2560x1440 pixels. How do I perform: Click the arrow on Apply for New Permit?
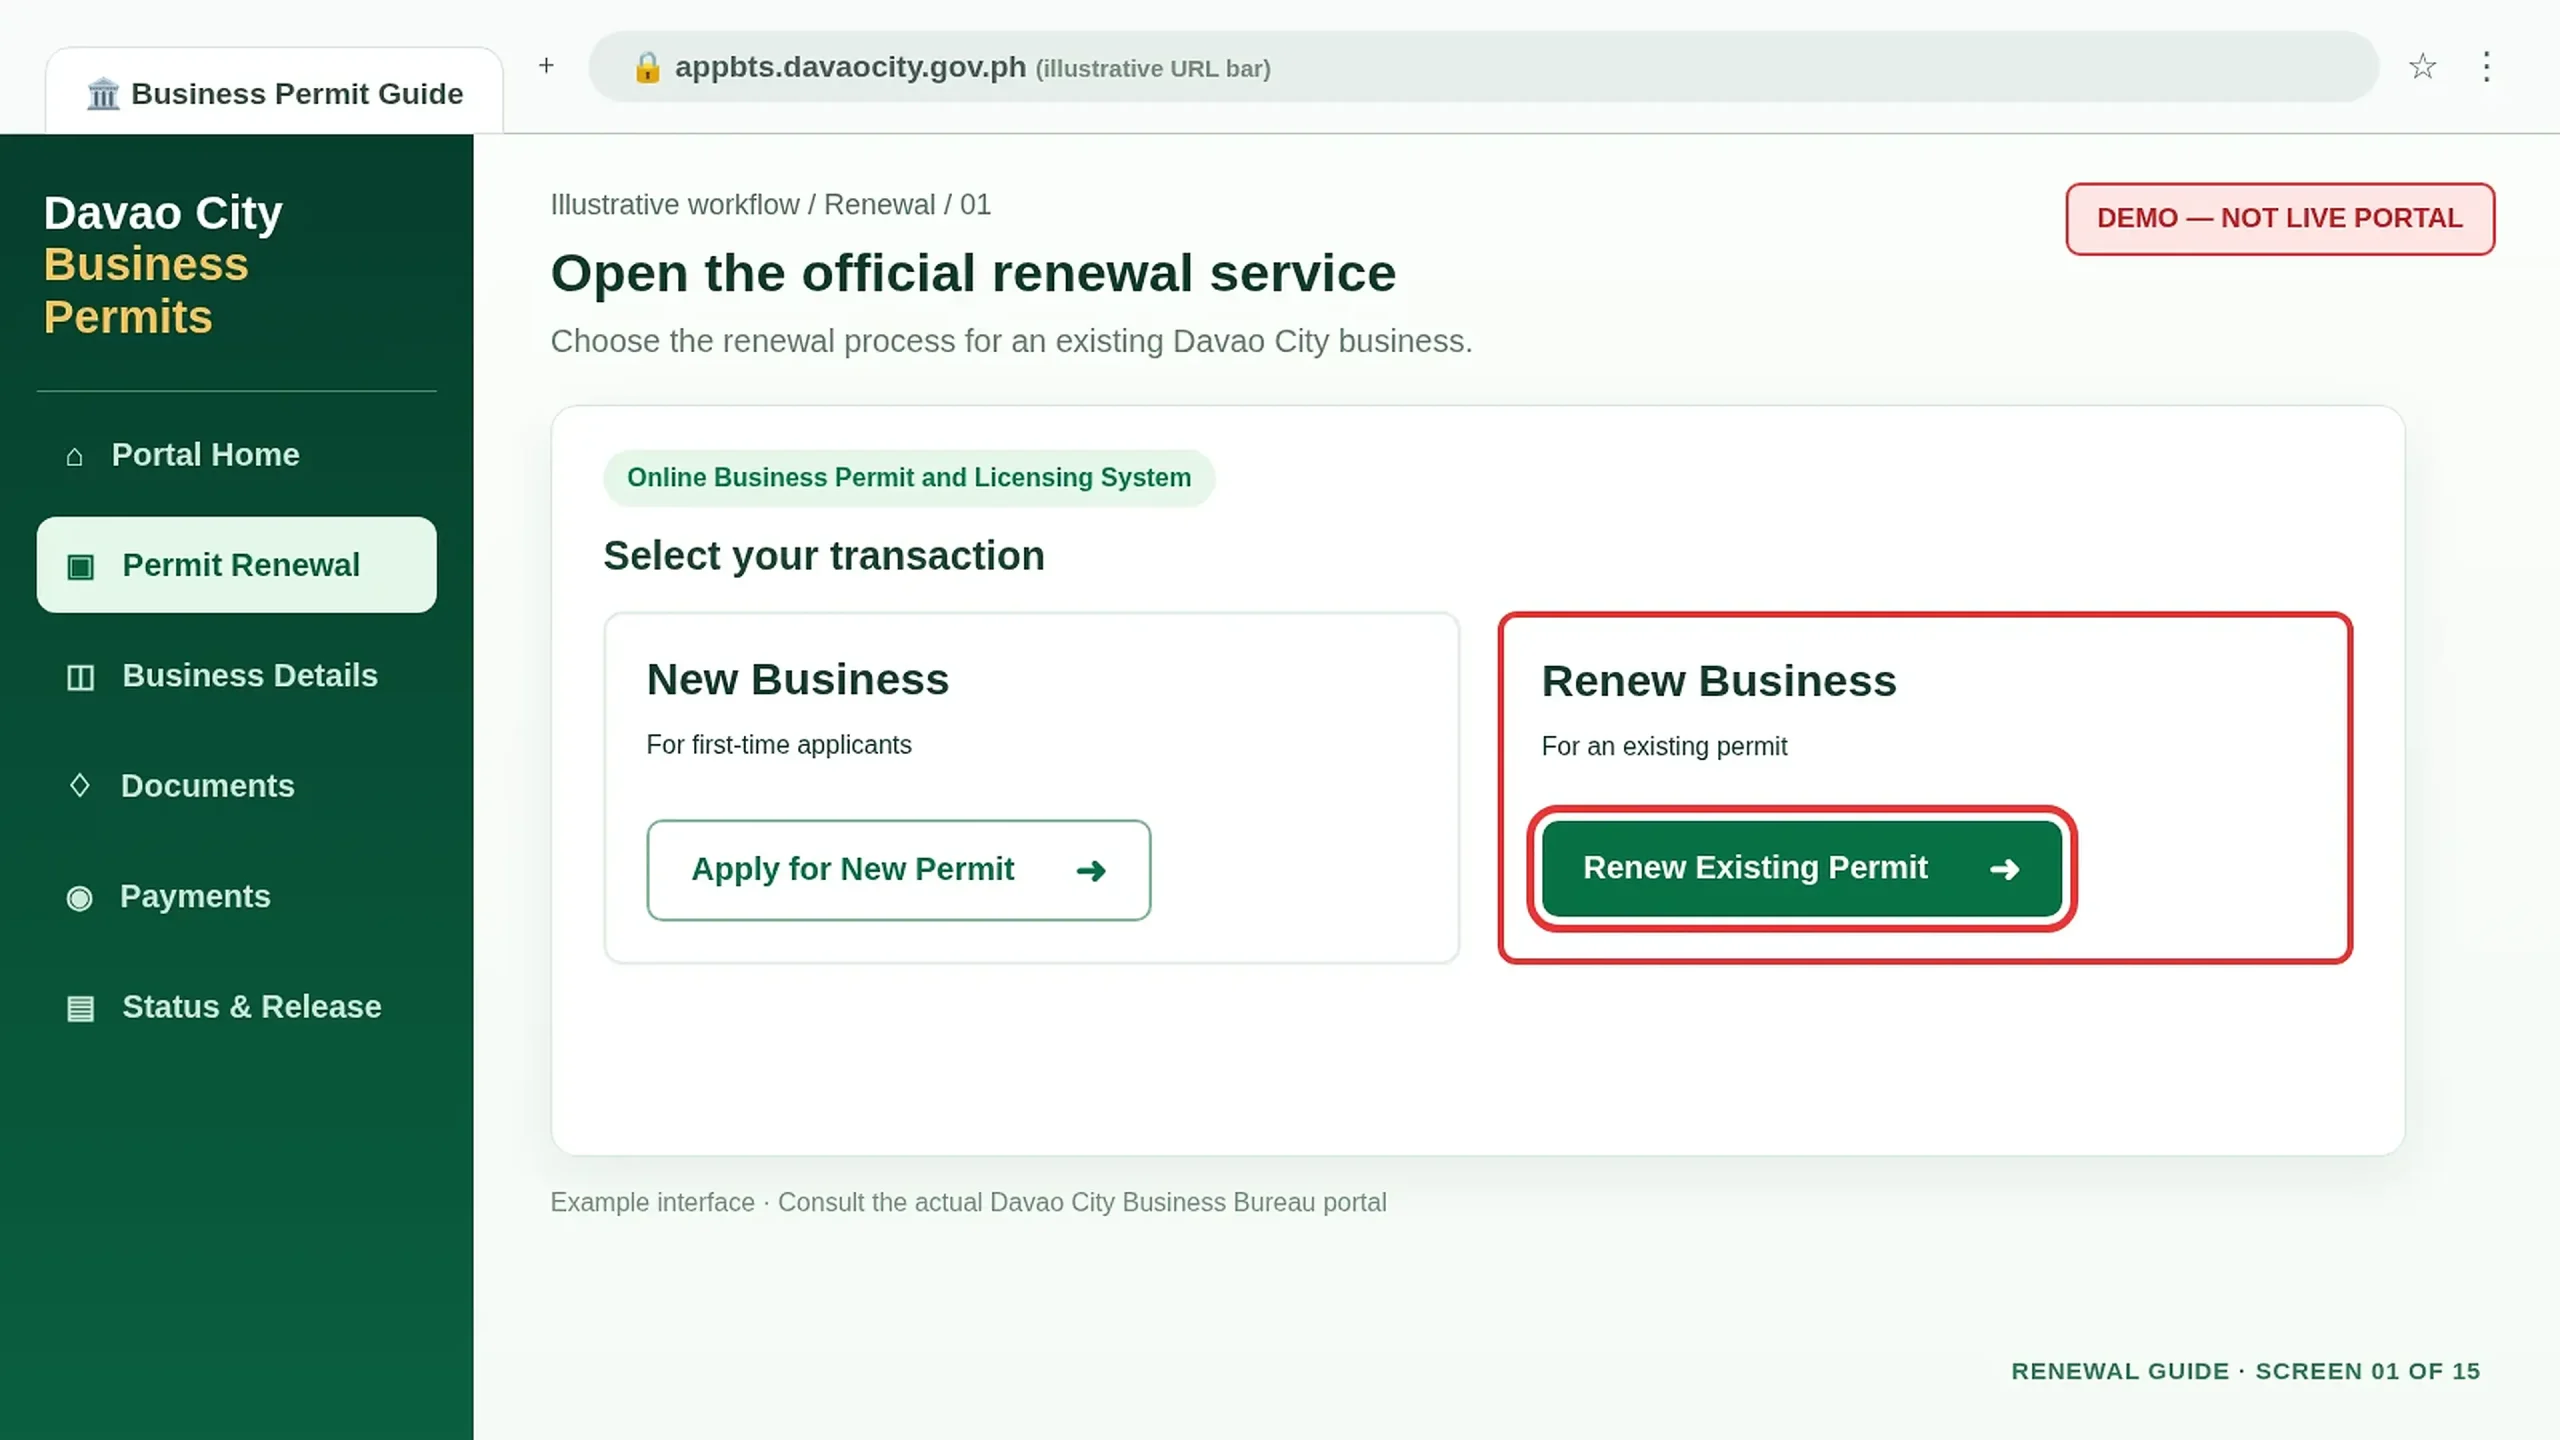1091,871
